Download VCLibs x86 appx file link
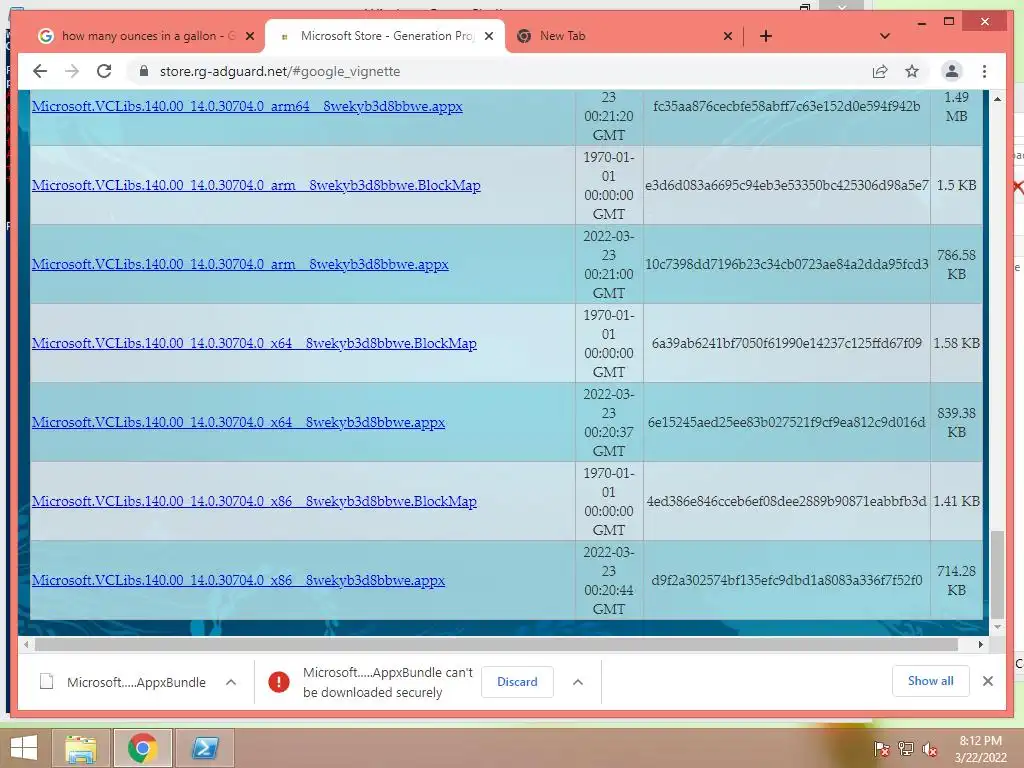This screenshot has height=768, width=1024. tap(238, 581)
